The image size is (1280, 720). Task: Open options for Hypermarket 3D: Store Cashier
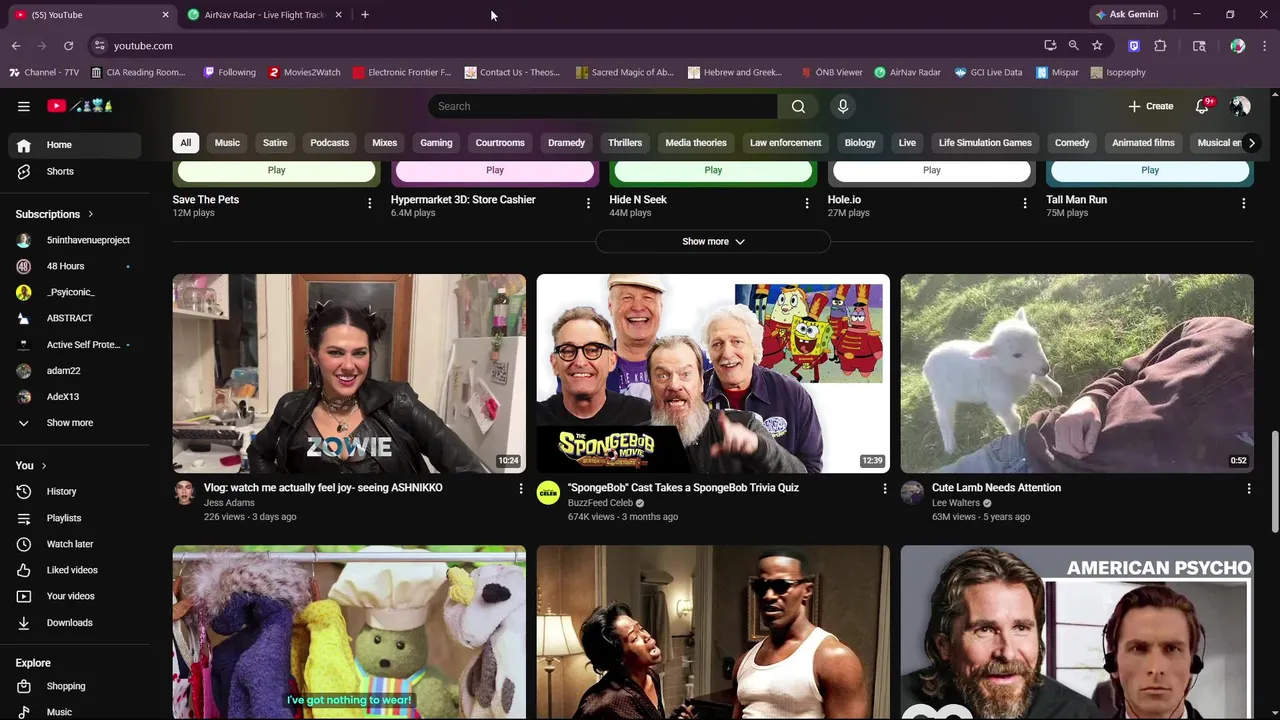(x=588, y=203)
